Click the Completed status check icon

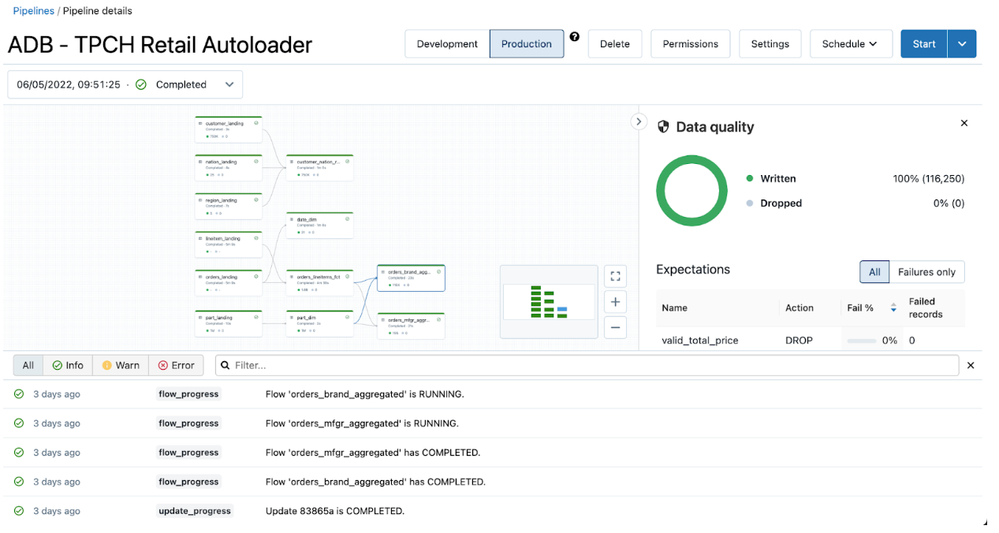click(141, 85)
